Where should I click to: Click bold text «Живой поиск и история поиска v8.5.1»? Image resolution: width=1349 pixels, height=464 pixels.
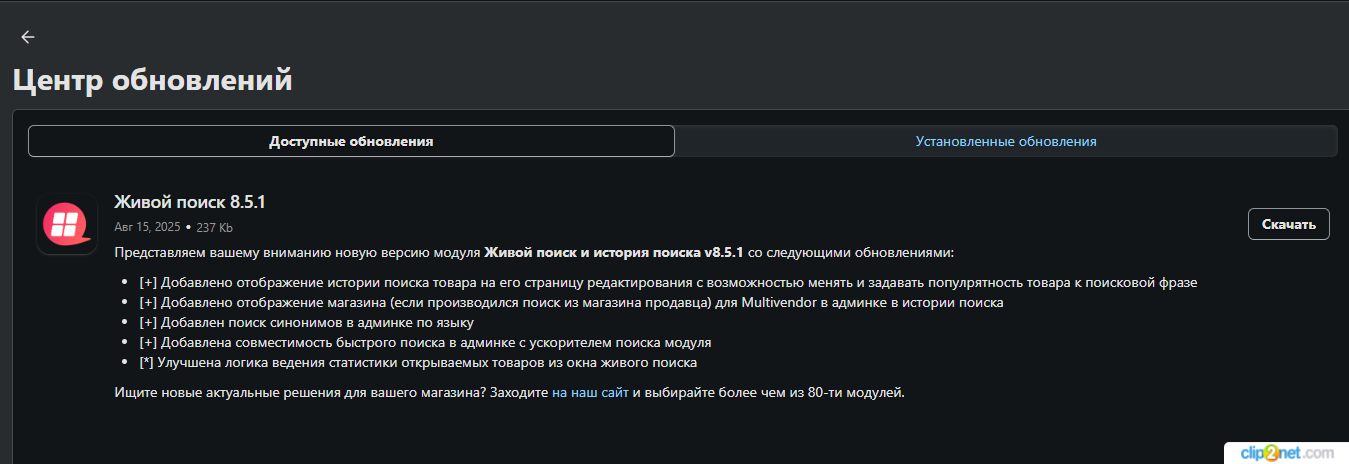pos(614,252)
